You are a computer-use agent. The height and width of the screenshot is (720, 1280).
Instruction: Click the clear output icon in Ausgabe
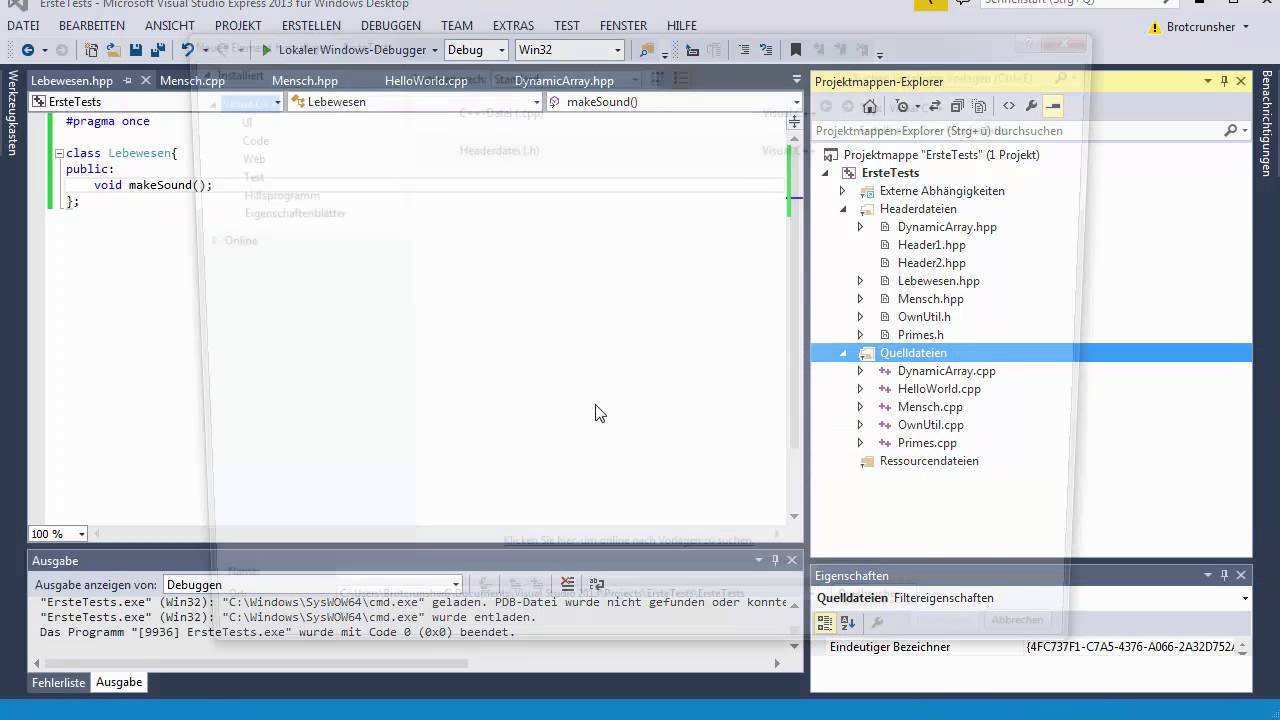click(x=567, y=584)
